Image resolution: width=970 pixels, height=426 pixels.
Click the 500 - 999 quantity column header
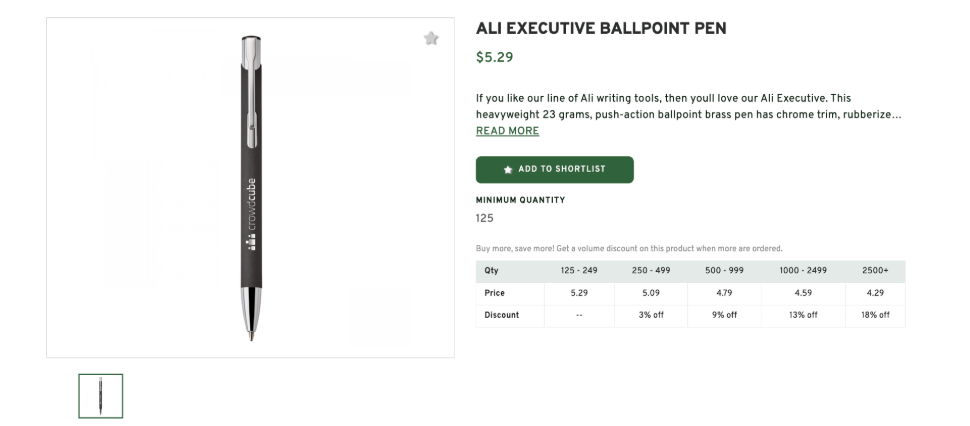point(725,271)
